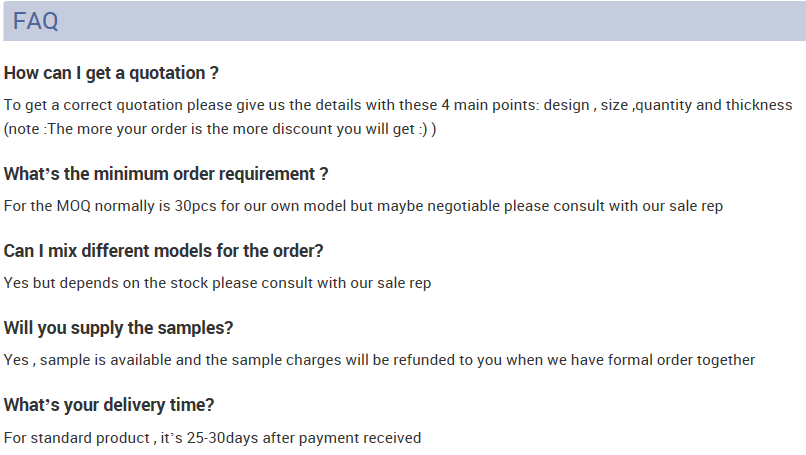This screenshot has height=455, width=806.
Task: Select the minimum order requirement question
Action: [x=166, y=174]
